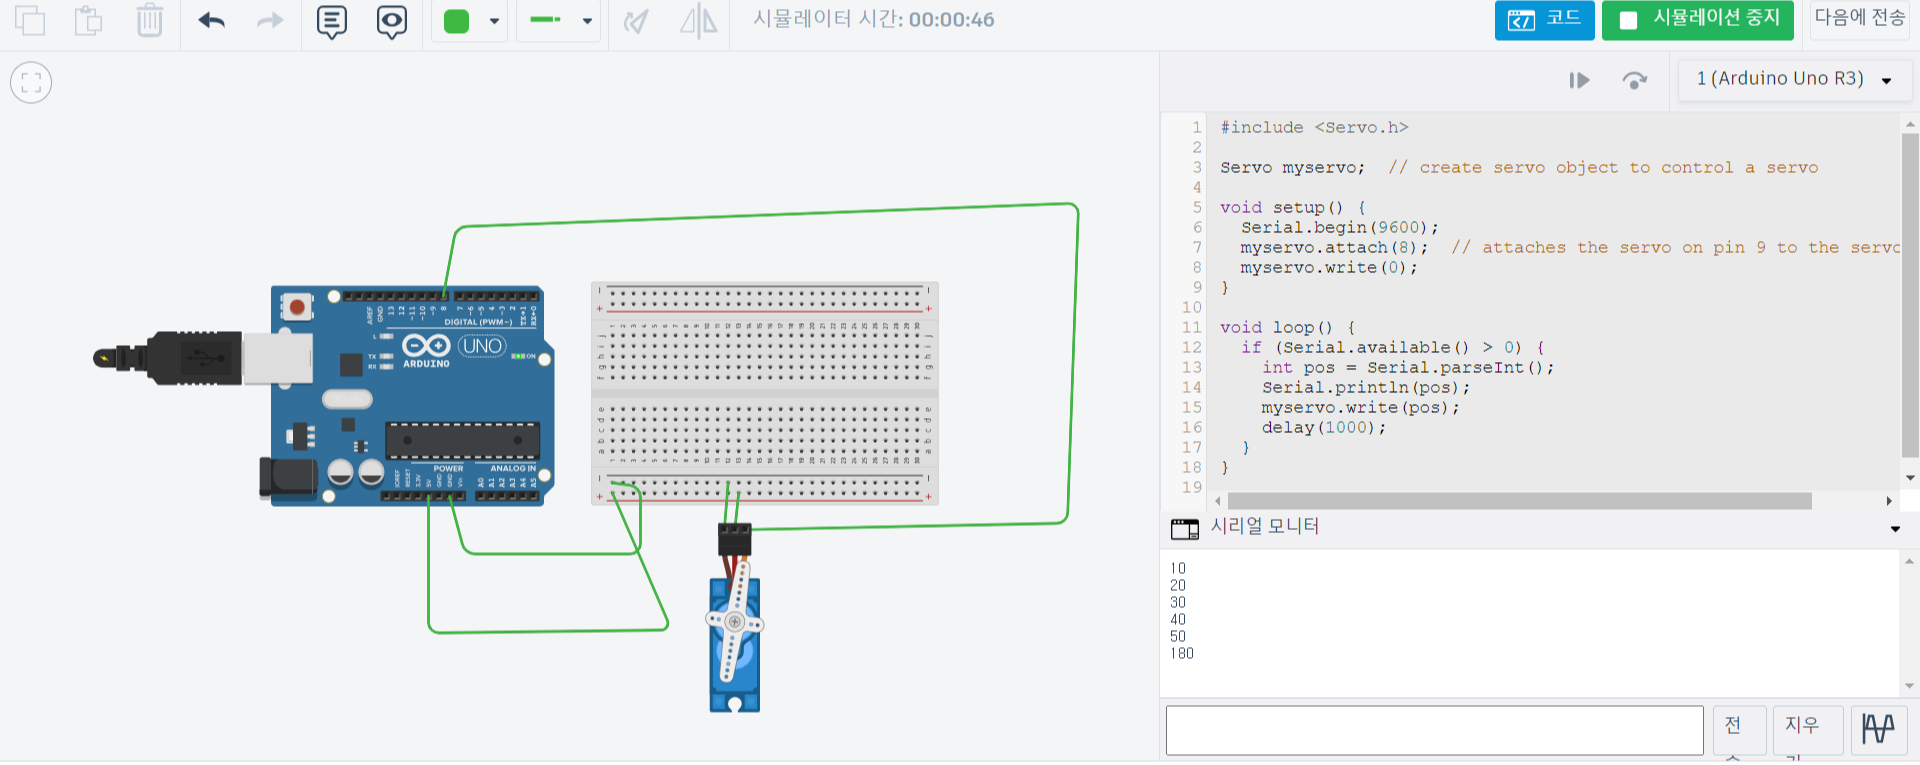1920x765 pixels.
Task: Click the debugger step over icon
Action: [x=1634, y=80]
